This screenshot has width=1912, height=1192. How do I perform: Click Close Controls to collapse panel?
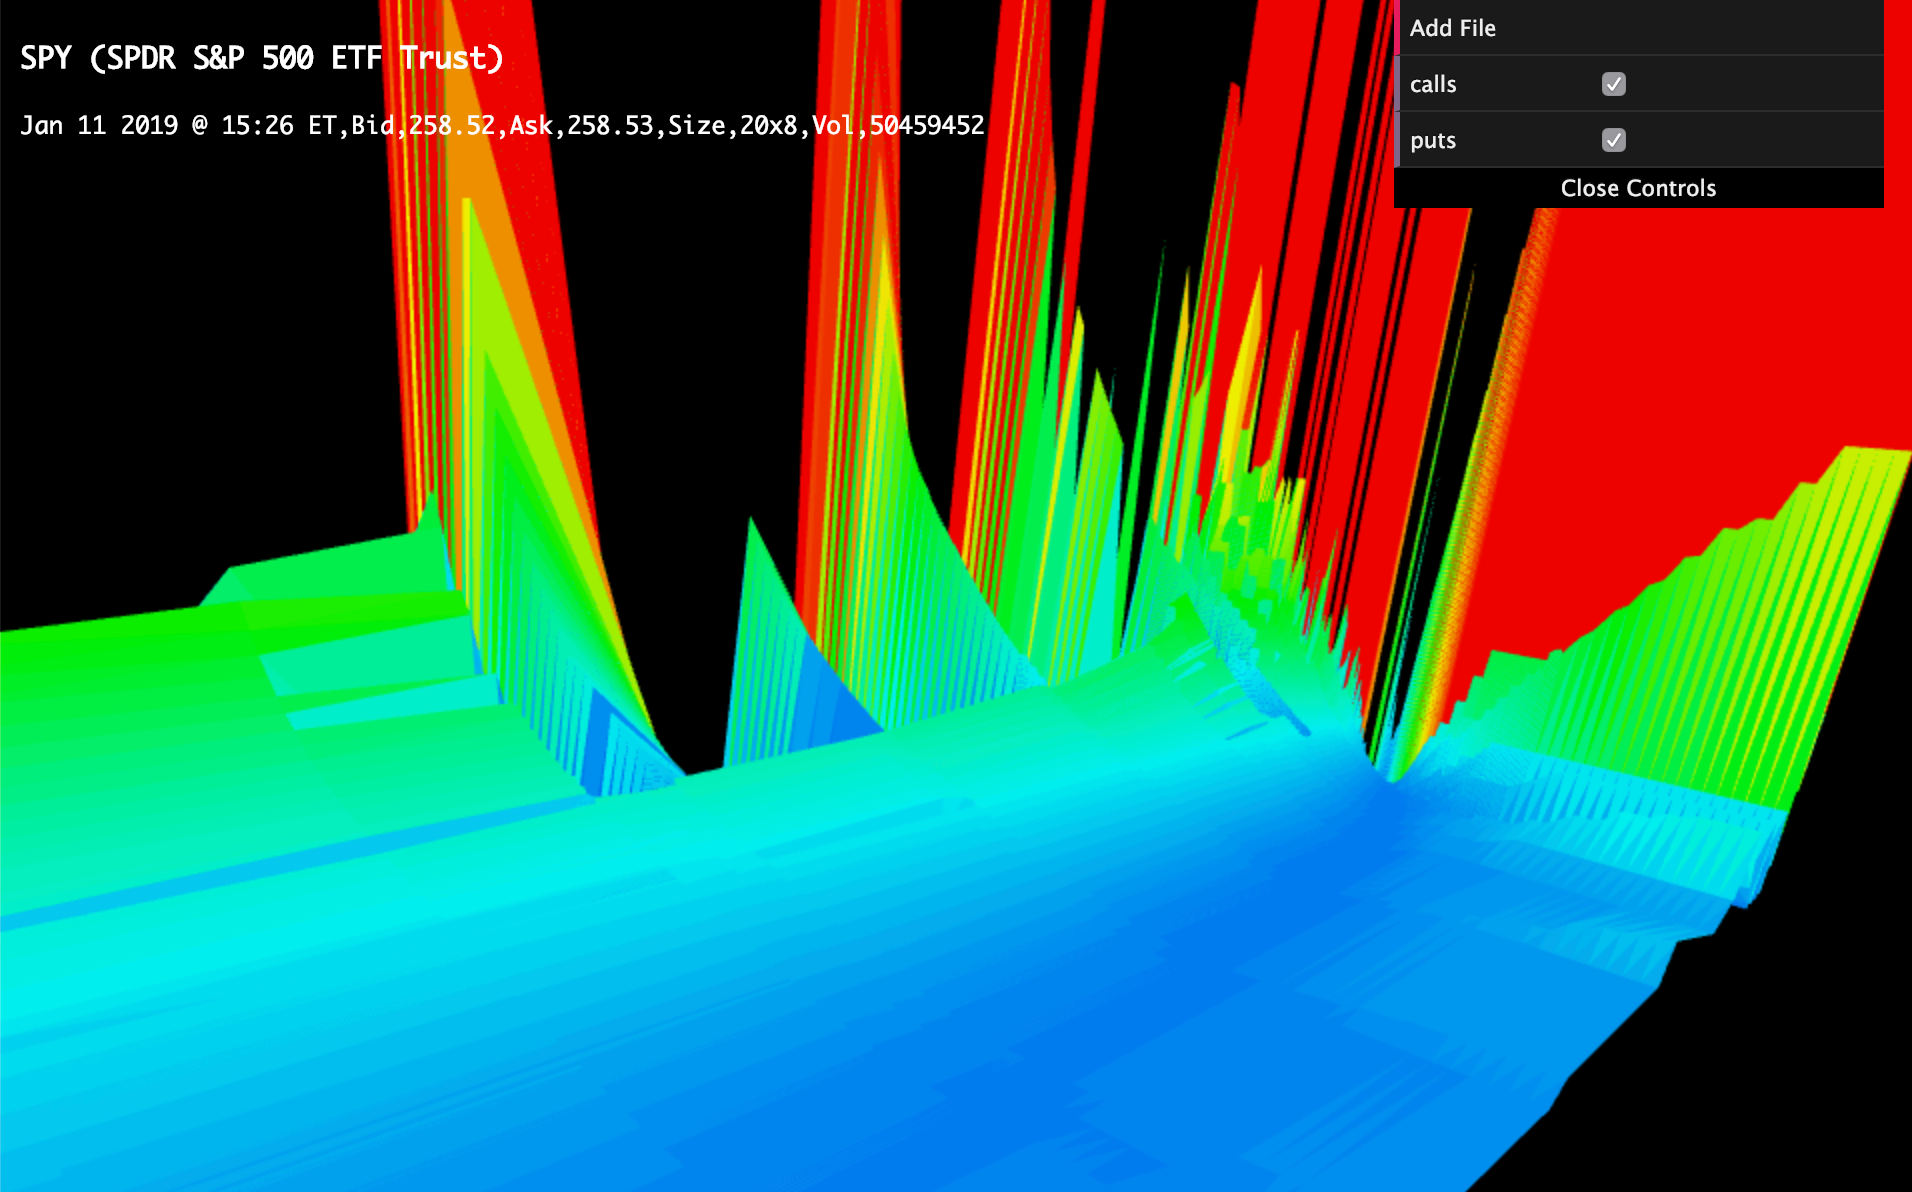1638,188
